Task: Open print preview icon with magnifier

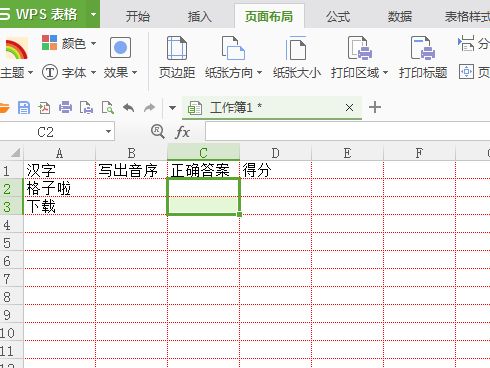Action: pyautogui.click(x=108, y=108)
